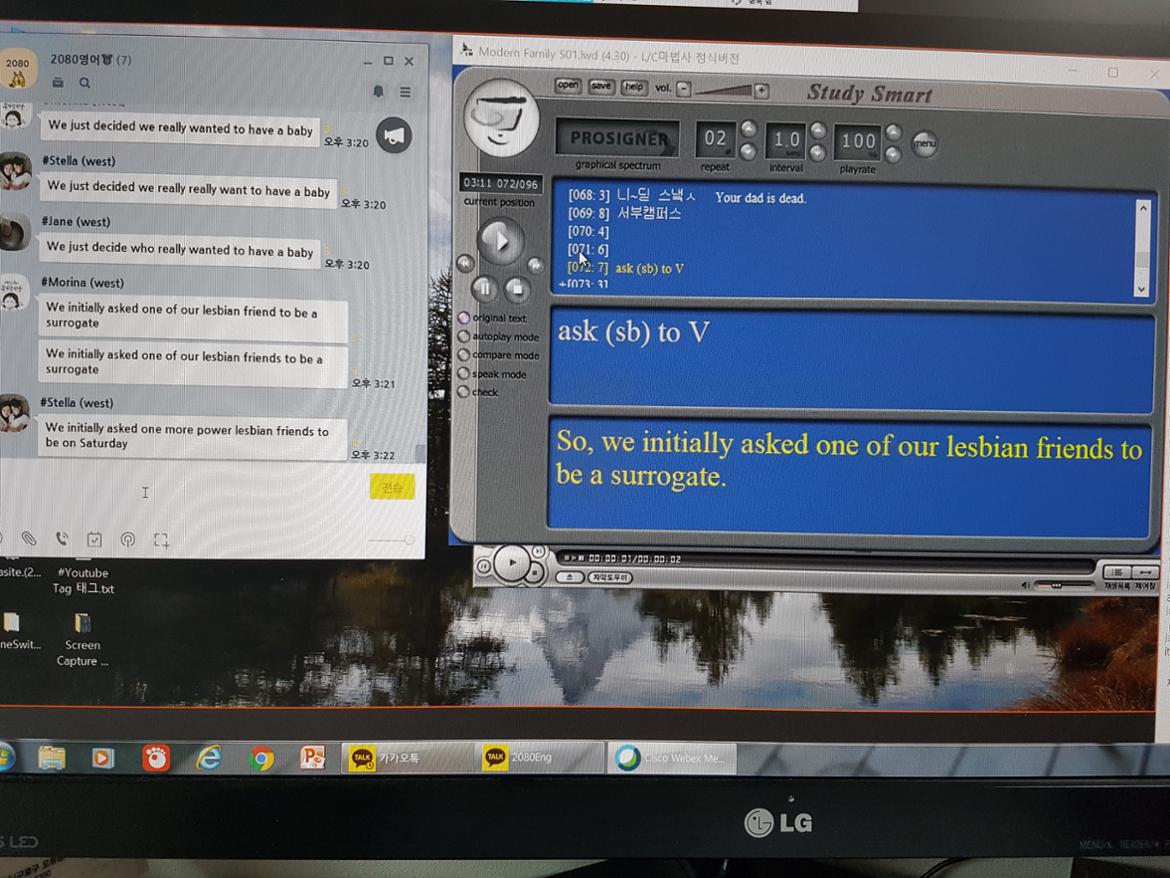Screen dimensions: 1170x878
Task: Open the megaphone notice button in chat
Action: coord(394,135)
